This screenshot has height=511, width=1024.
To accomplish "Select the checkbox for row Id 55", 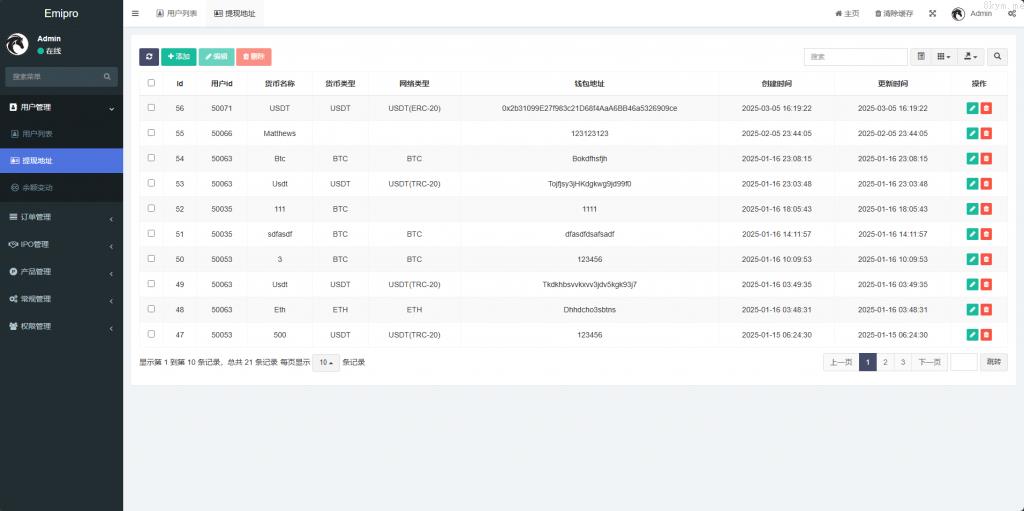I will 151,132.
